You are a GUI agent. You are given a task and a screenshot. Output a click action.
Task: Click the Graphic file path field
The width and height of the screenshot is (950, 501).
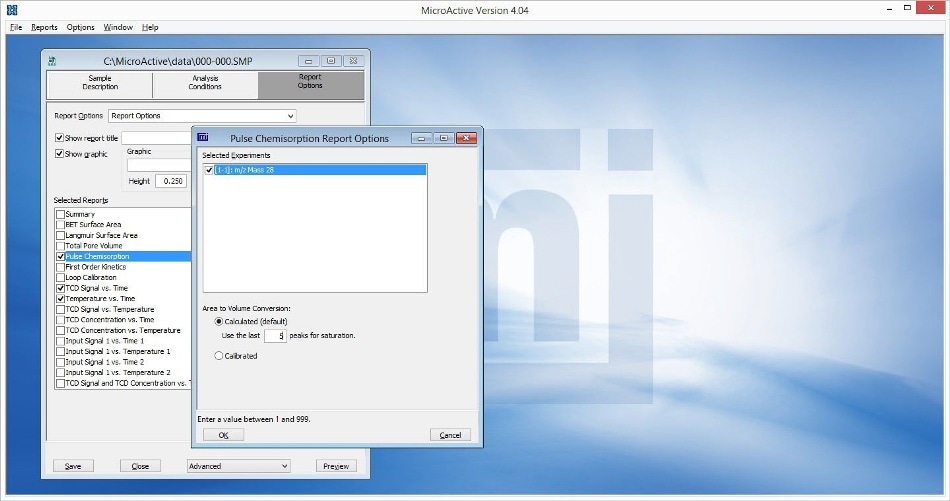coord(159,165)
